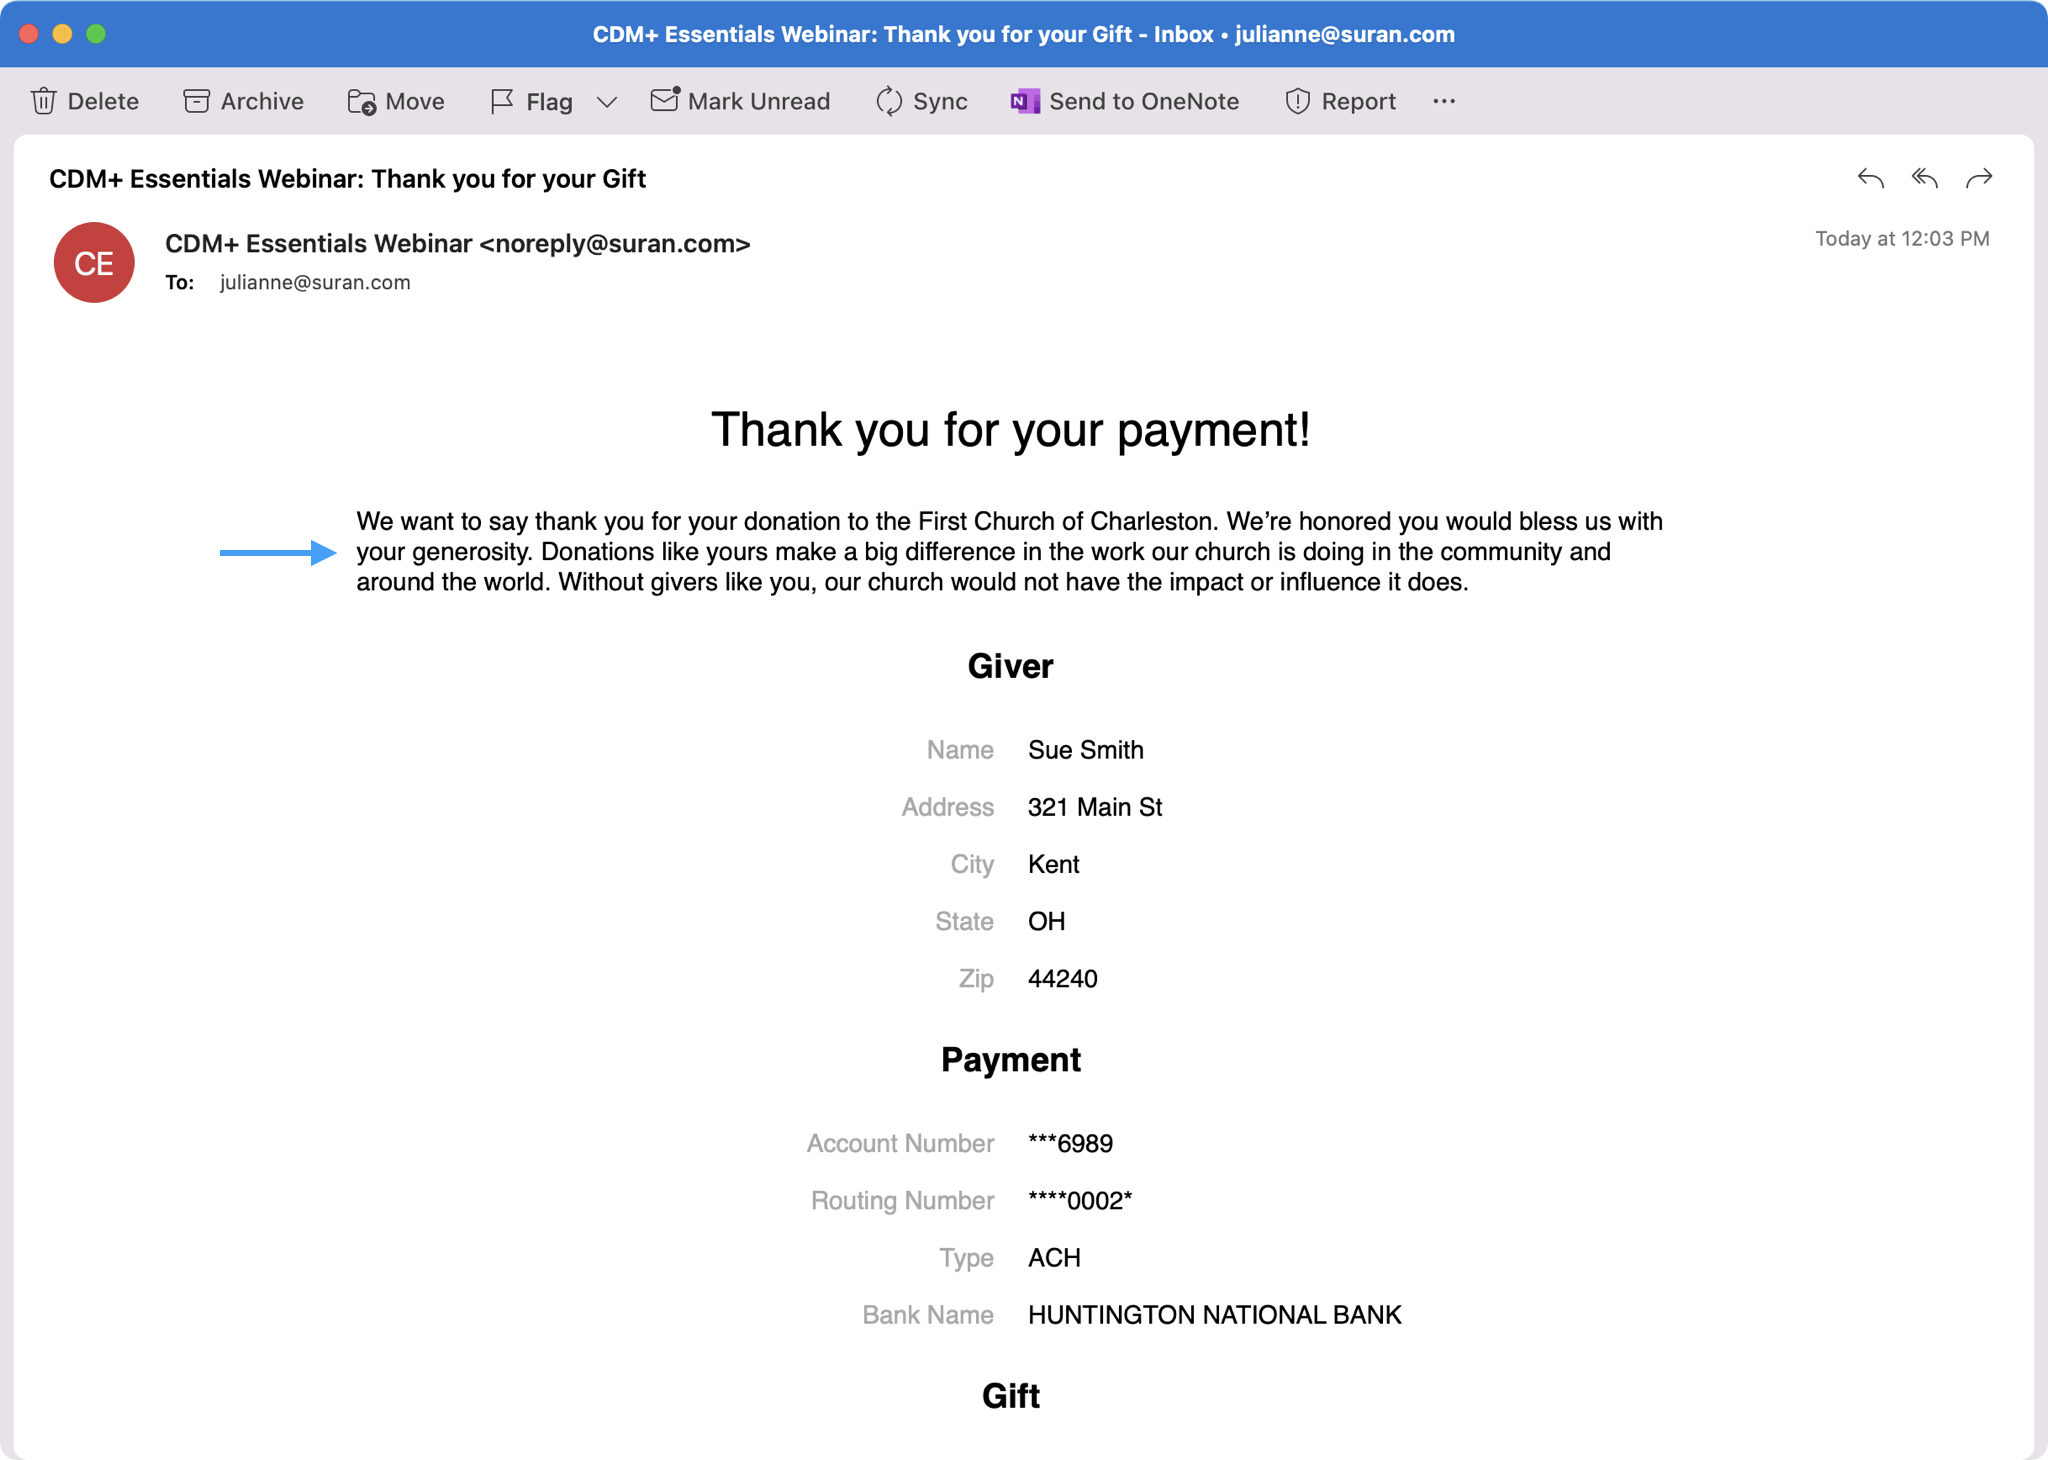This screenshot has height=1460, width=2048.
Task: Click the Move folder icon
Action: 361,101
